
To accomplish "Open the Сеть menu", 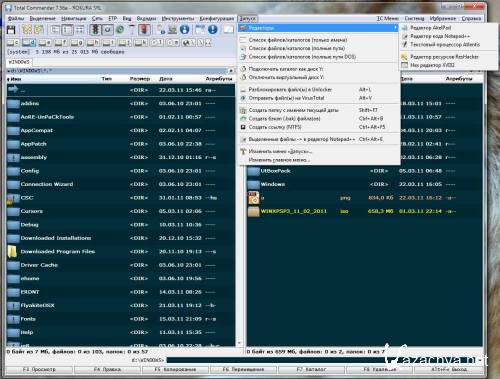I will 97,18.
